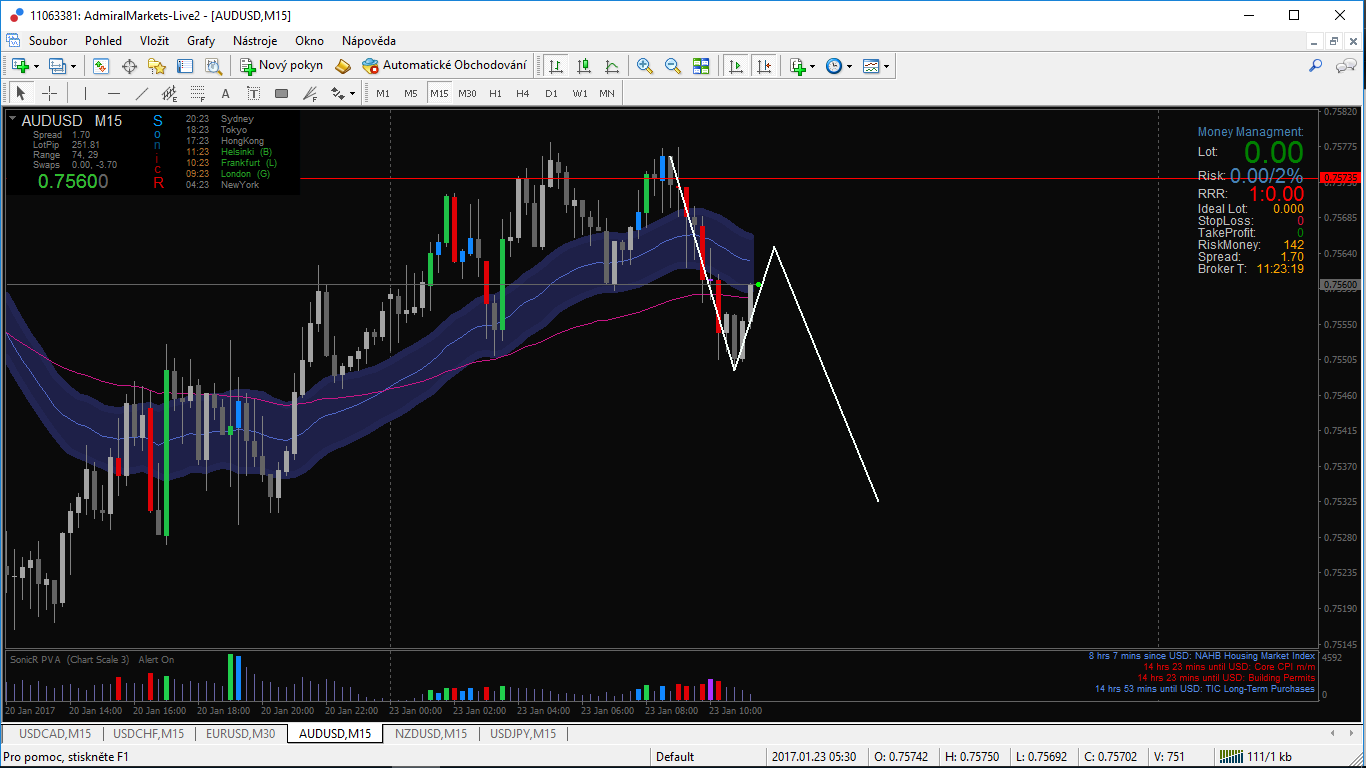Select the gray rectangle shape tool
The height and width of the screenshot is (768, 1366).
pos(282,93)
